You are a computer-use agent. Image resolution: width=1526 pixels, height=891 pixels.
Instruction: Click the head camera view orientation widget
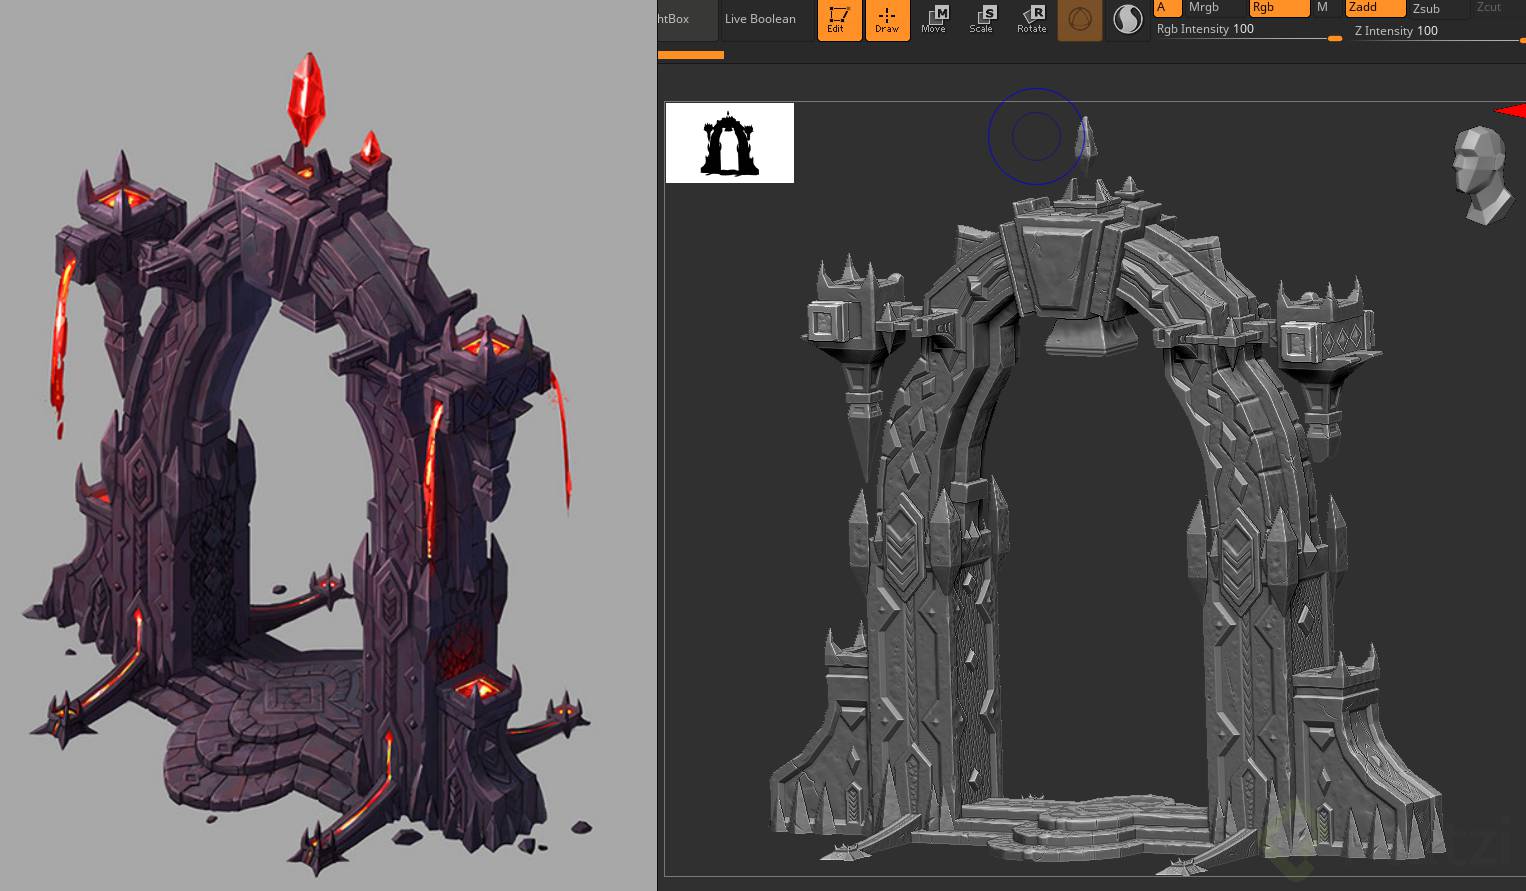(1481, 174)
